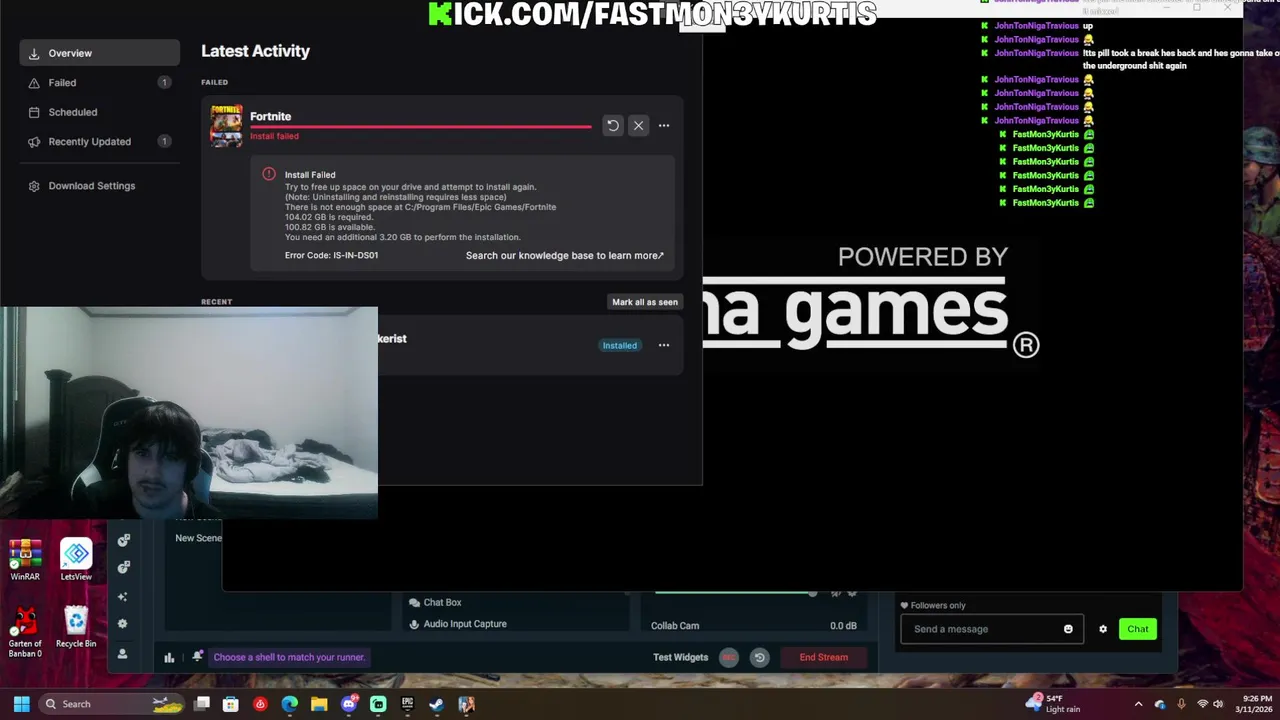Image resolution: width=1280 pixels, height=720 pixels.
Task: Open Steam from the taskbar
Action: [x=437, y=704]
